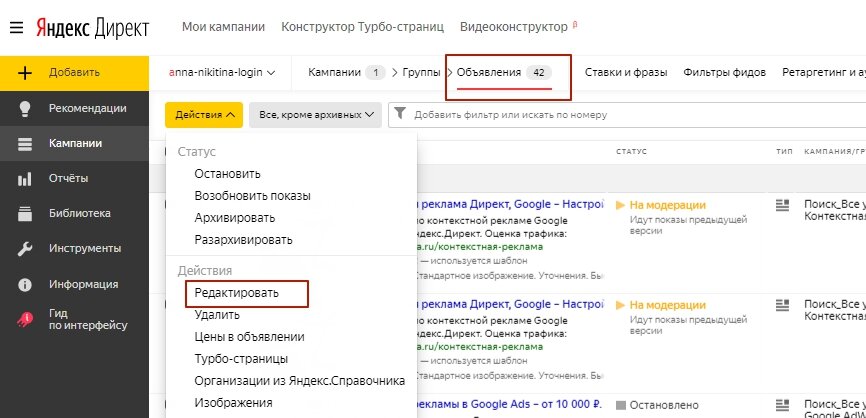This screenshot has height=418, width=866.
Task: Click second ad's green контекстная-реклама URL
Action: point(480,347)
